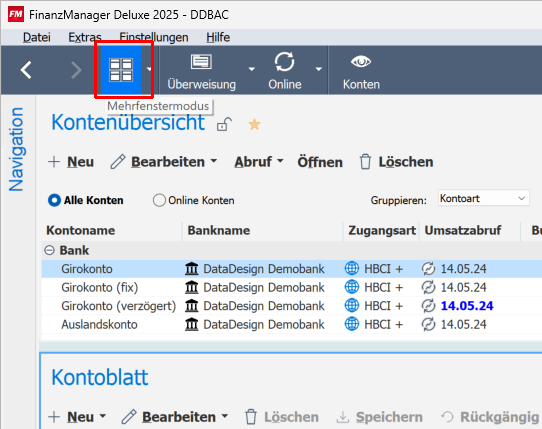Open the Gruppieren Kontoart combo box
Image resolution: width=542 pixels, height=429 pixels.
tap(484, 198)
